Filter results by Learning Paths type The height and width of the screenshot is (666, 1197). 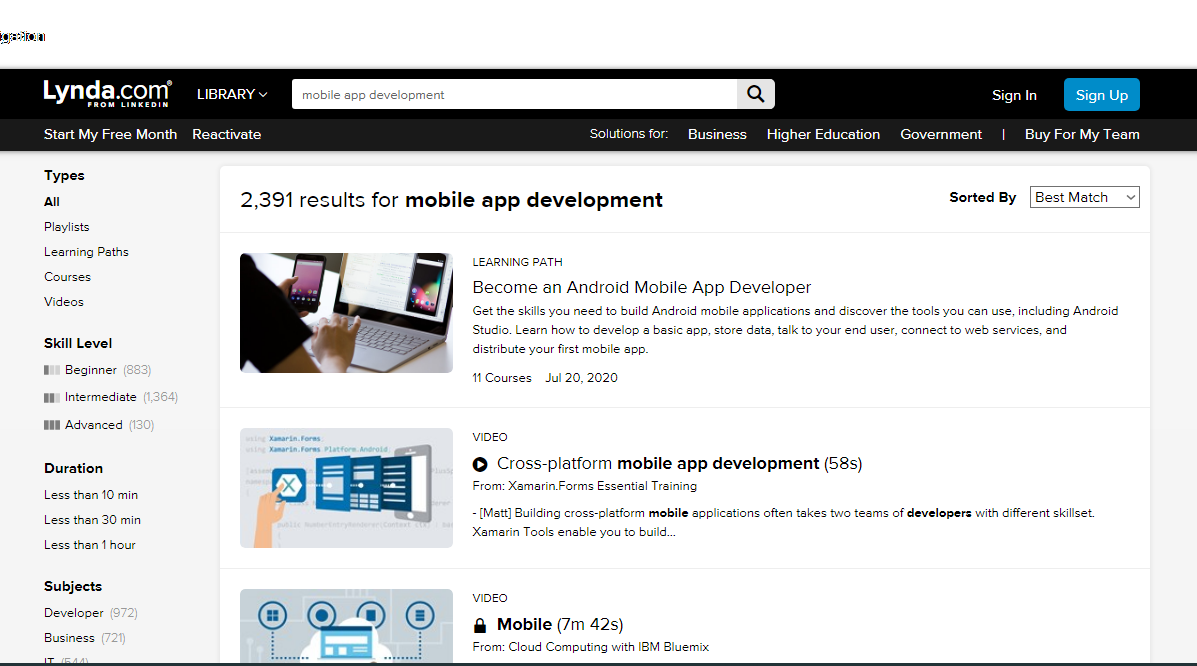[x=86, y=252]
